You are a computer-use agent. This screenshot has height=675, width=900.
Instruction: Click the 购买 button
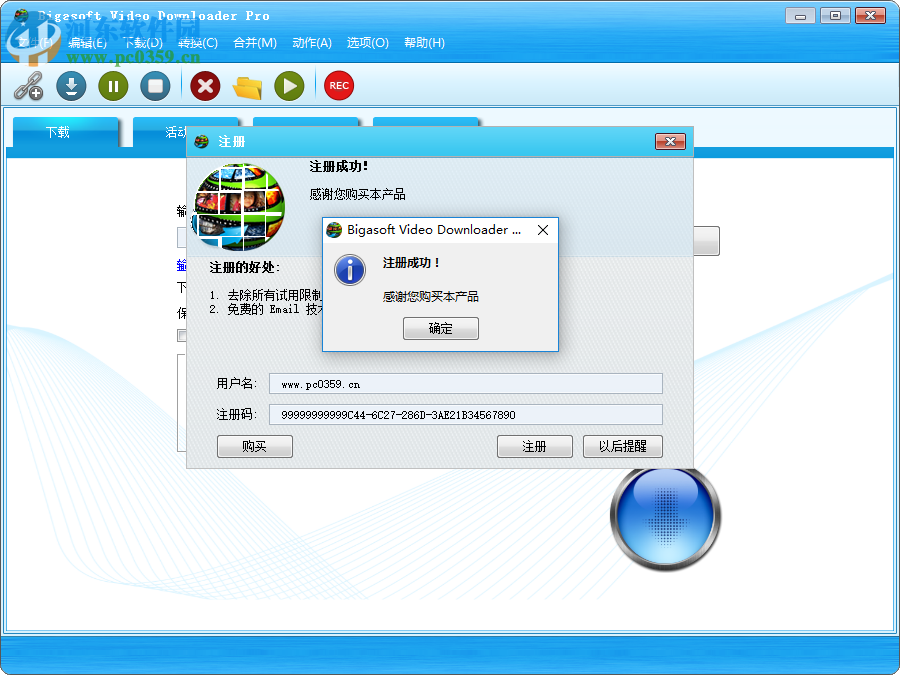tap(254, 446)
